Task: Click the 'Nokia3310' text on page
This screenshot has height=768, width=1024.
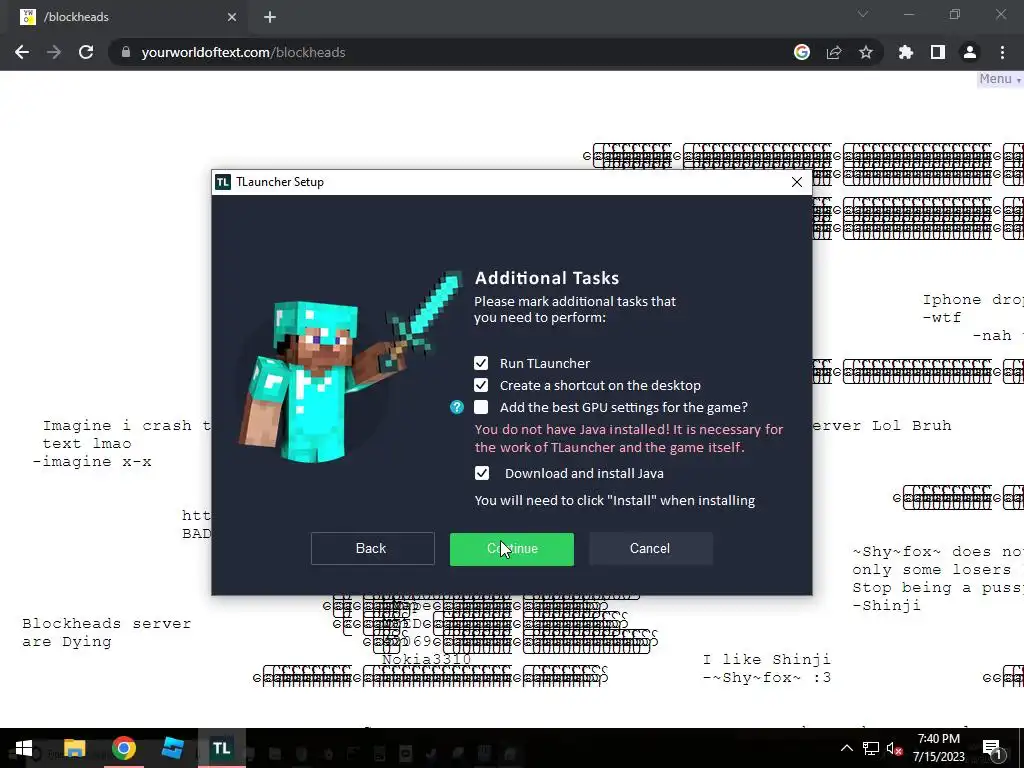Action: point(426,660)
